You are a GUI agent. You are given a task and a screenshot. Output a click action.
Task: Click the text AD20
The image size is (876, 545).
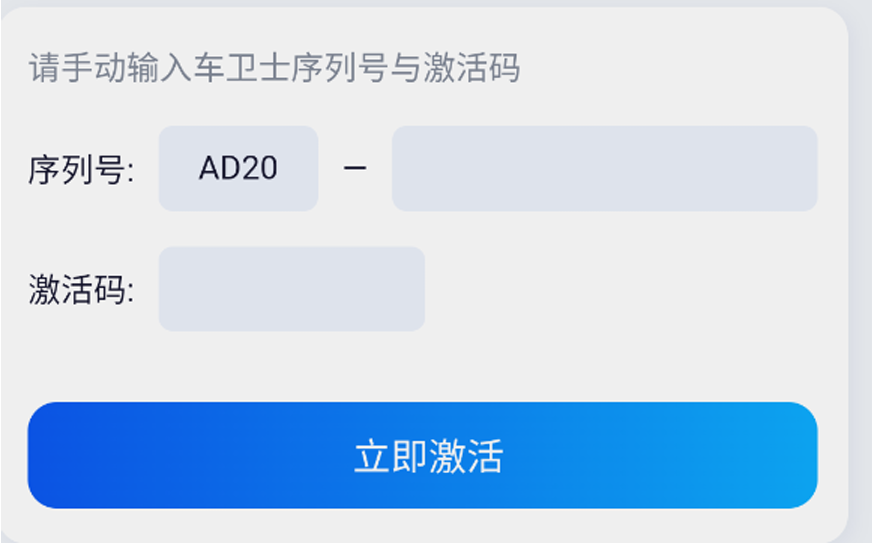pos(238,168)
